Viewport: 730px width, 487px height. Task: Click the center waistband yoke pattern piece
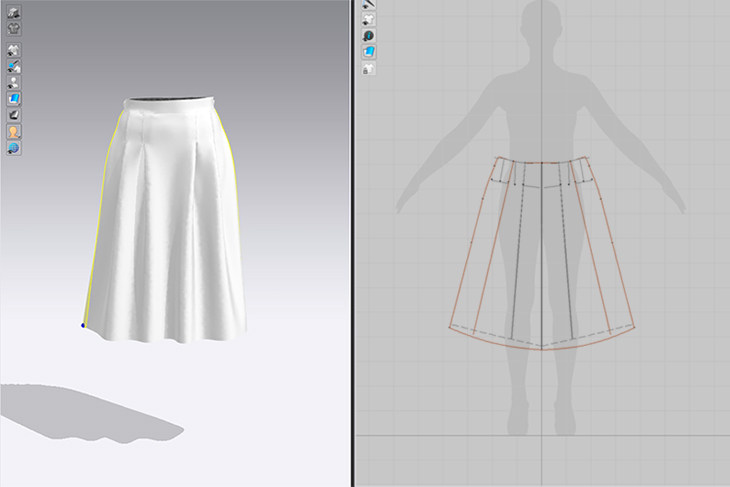pos(541,175)
